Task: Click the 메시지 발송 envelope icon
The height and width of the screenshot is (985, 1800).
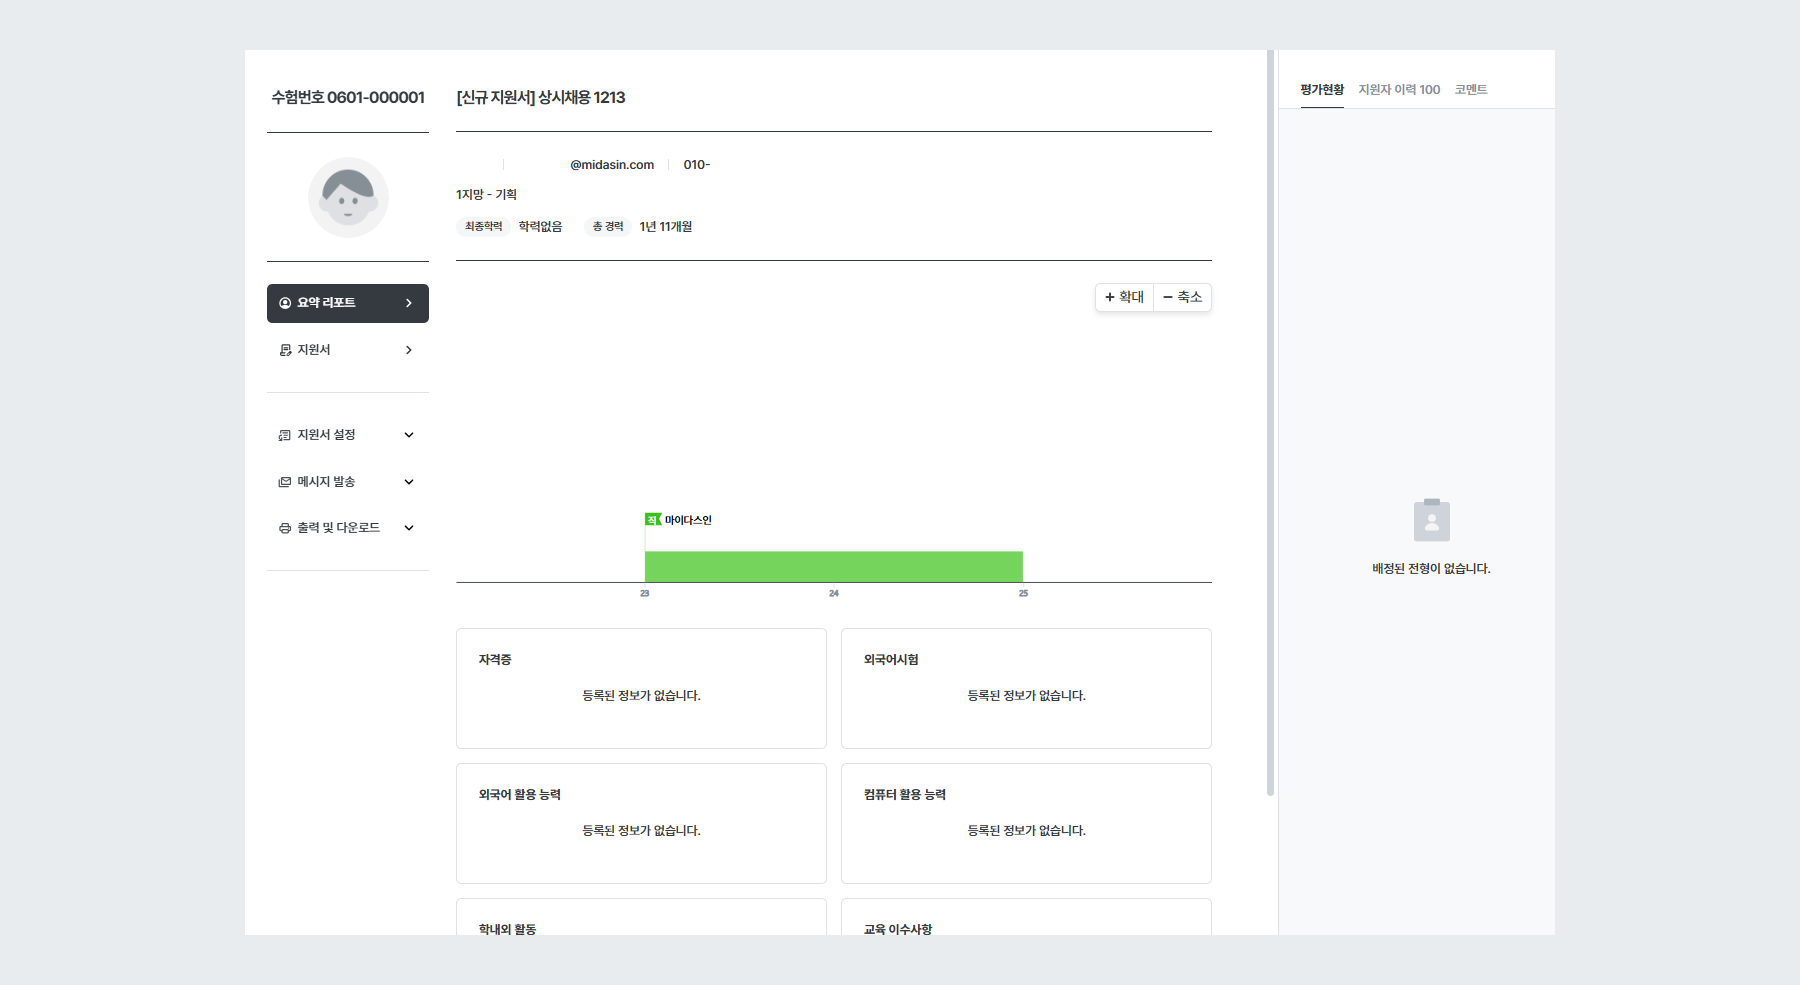Action: [x=285, y=482]
